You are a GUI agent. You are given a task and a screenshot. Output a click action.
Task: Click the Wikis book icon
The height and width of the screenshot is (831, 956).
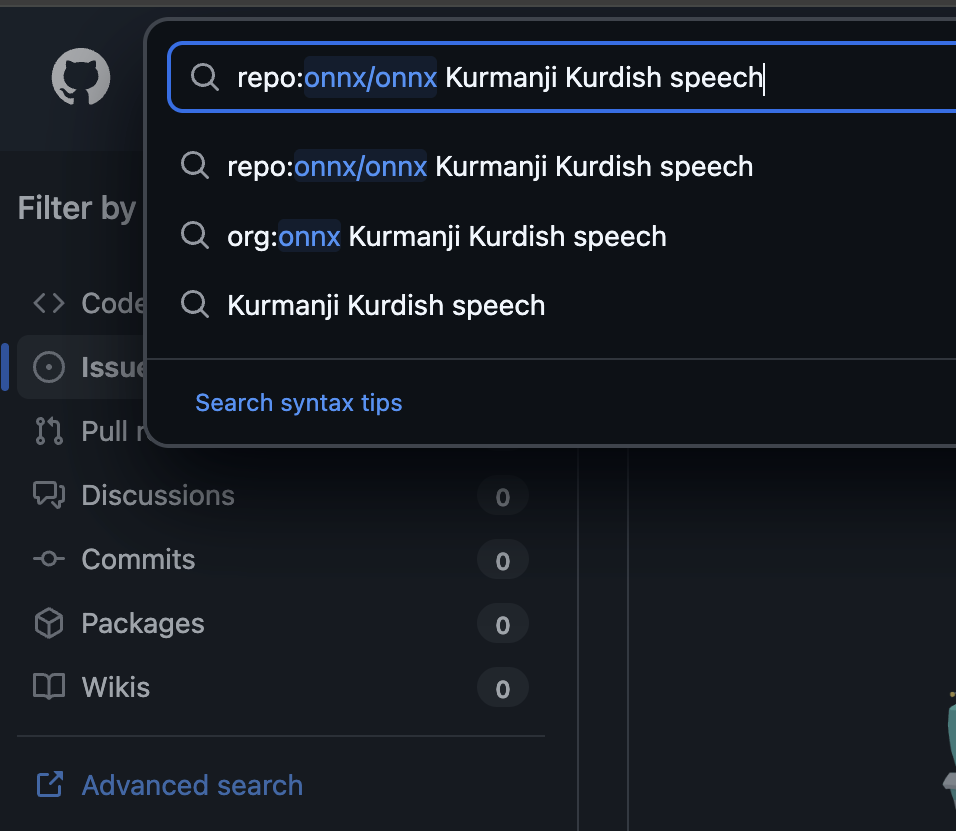(x=49, y=687)
